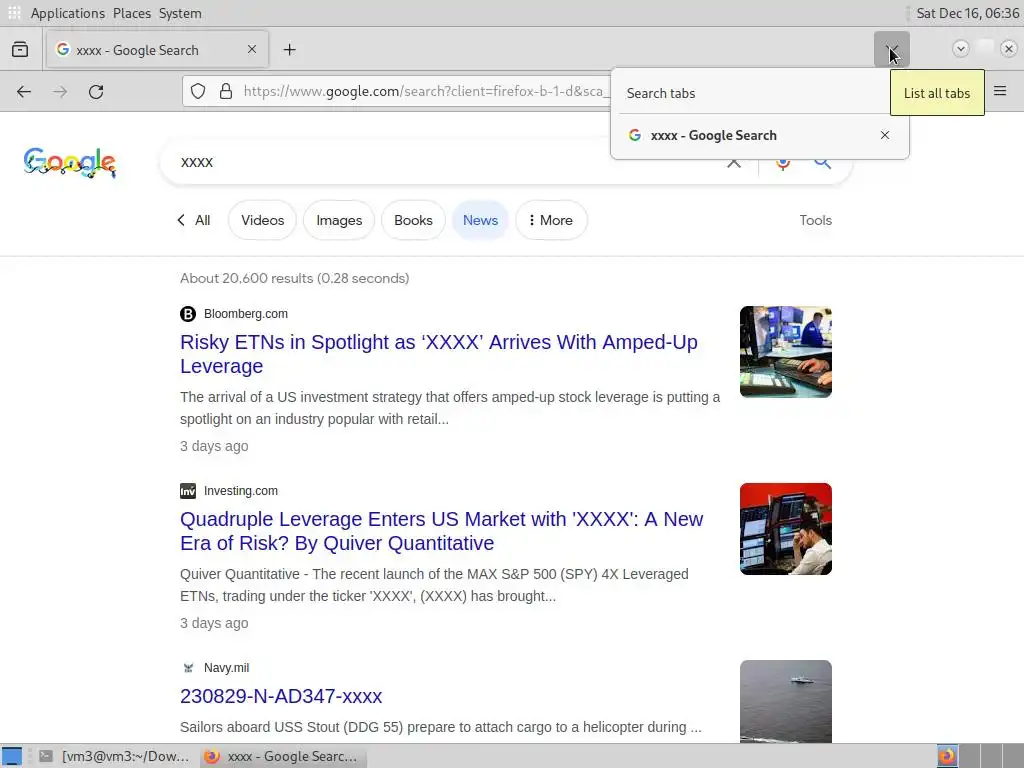Switch to Images results

[x=339, y=220]
